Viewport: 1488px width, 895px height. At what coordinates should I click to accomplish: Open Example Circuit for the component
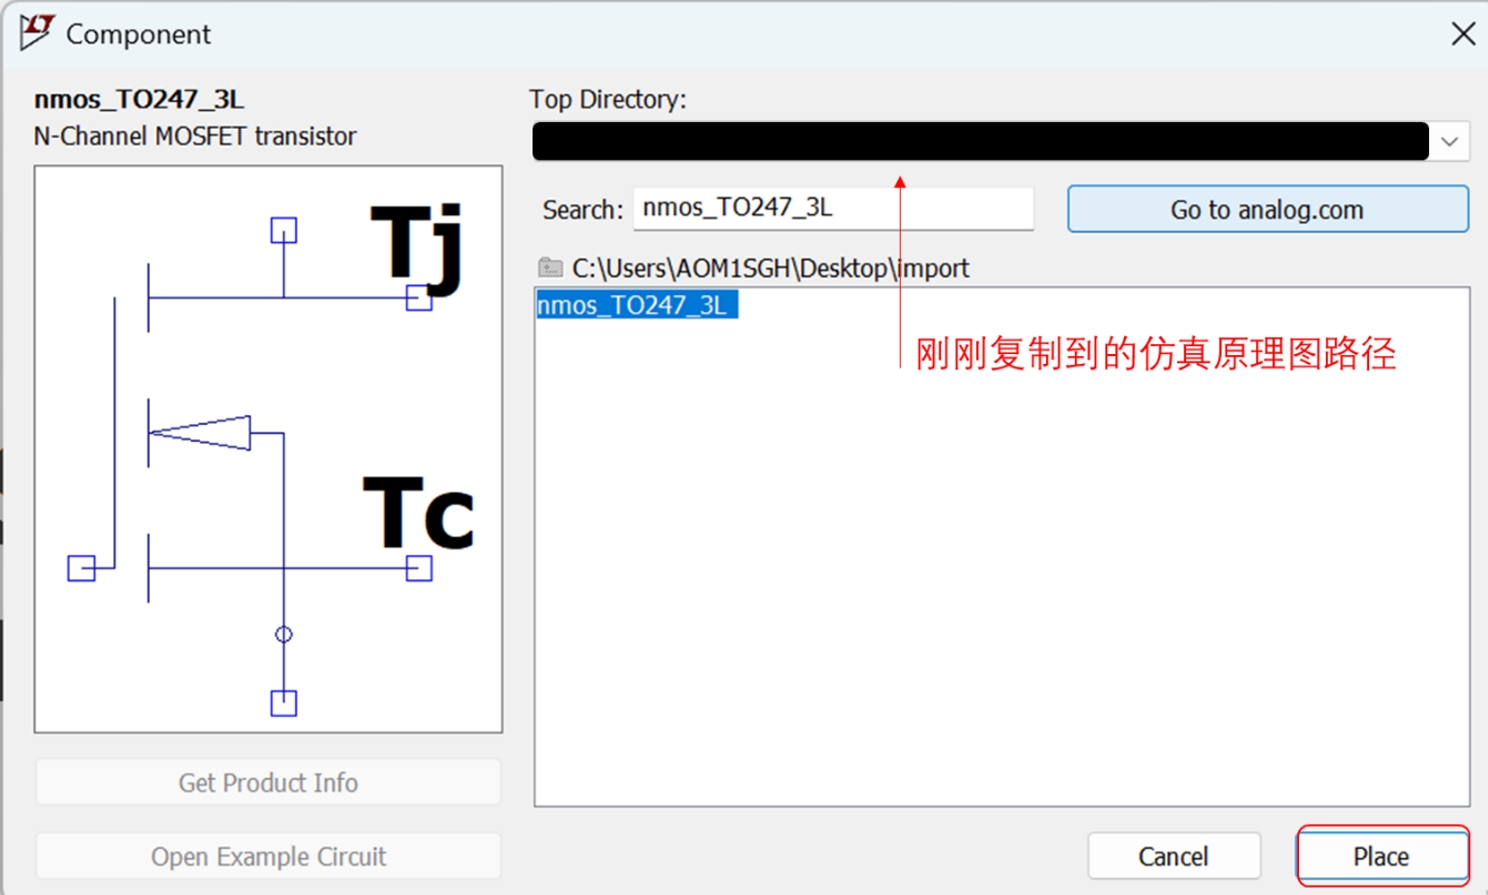(x=268, y=856)
